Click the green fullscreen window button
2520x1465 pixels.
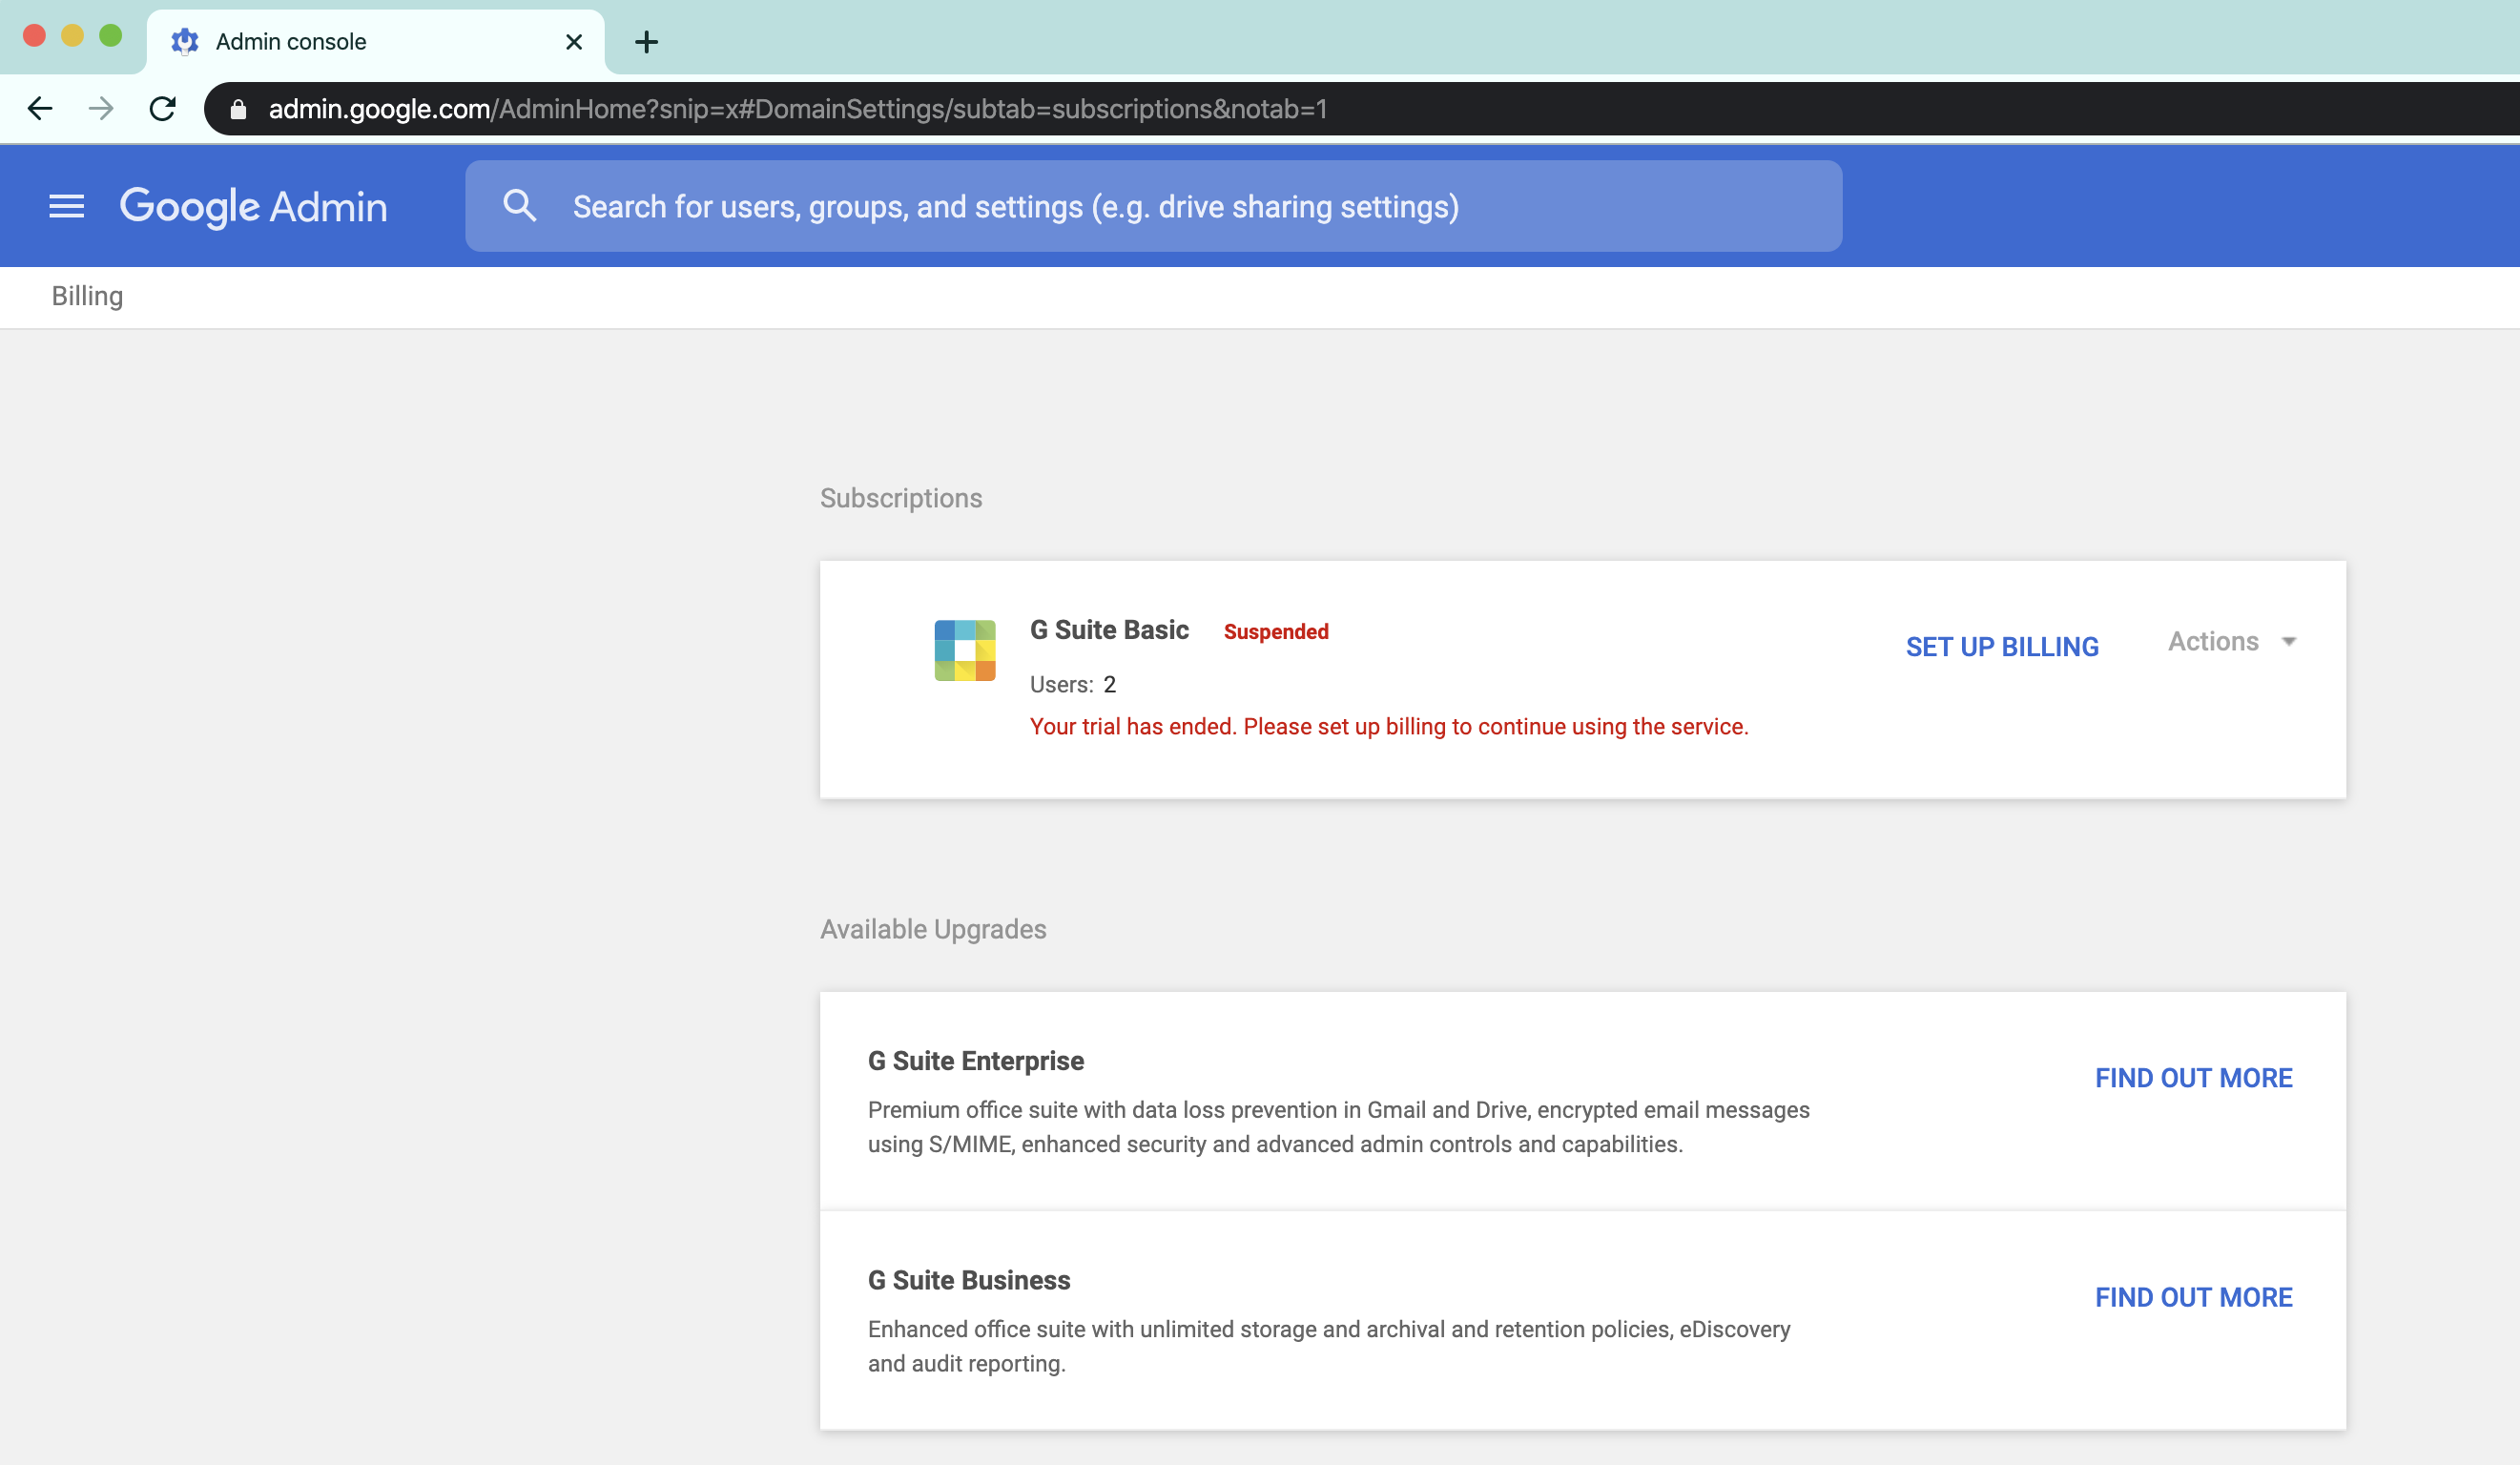click(111, 36)
